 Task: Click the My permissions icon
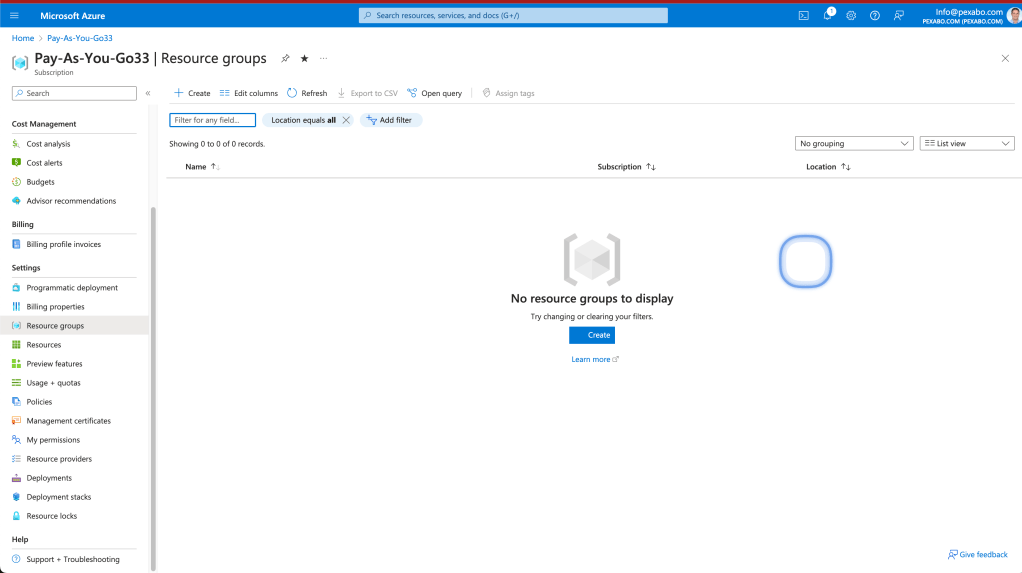click(x=16, y=439)
